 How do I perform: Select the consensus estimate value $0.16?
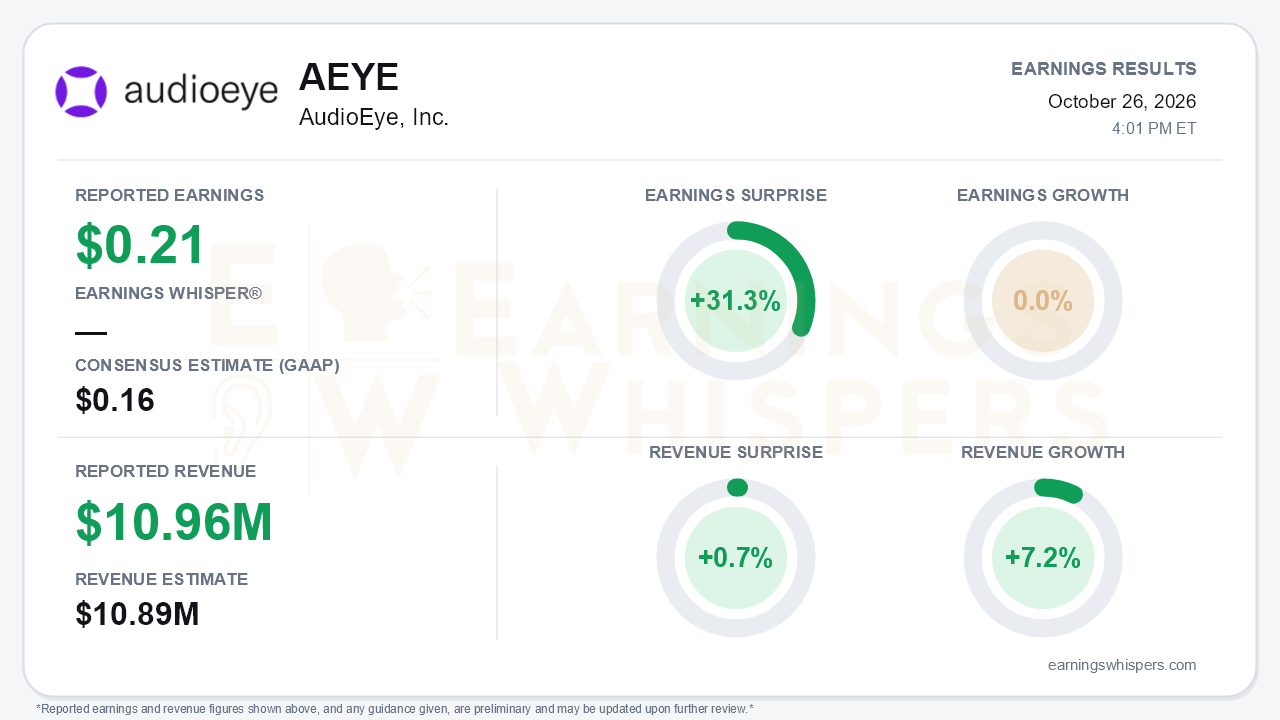click(x=115, y=400)
